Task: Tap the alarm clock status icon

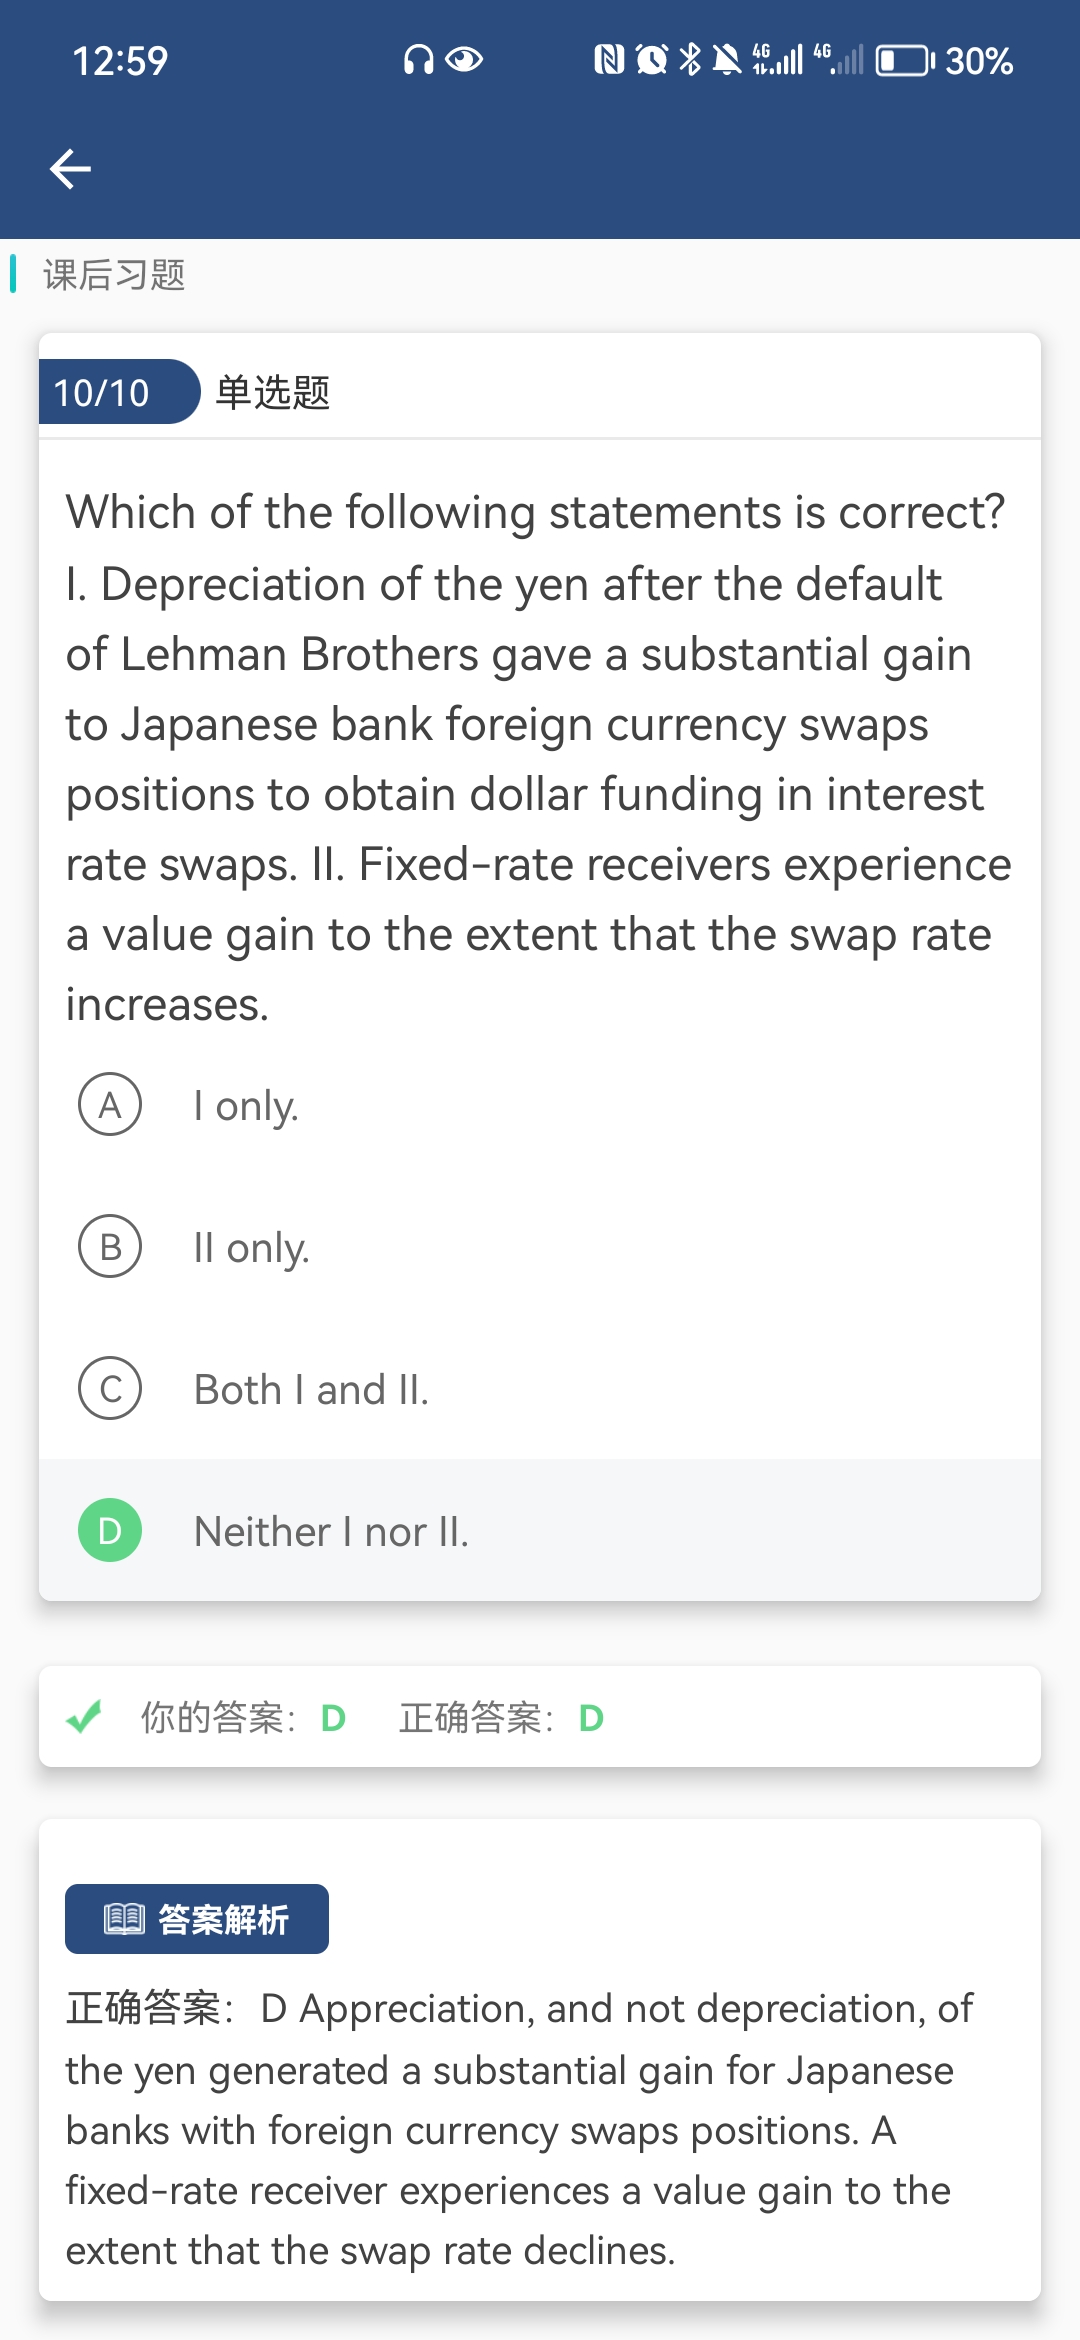Action: (x=652, y=61)
